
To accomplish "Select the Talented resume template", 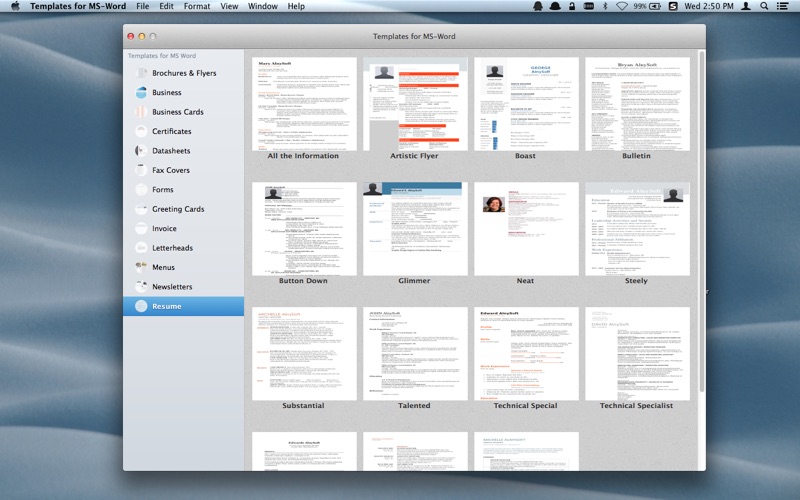I will click(415, 354).
